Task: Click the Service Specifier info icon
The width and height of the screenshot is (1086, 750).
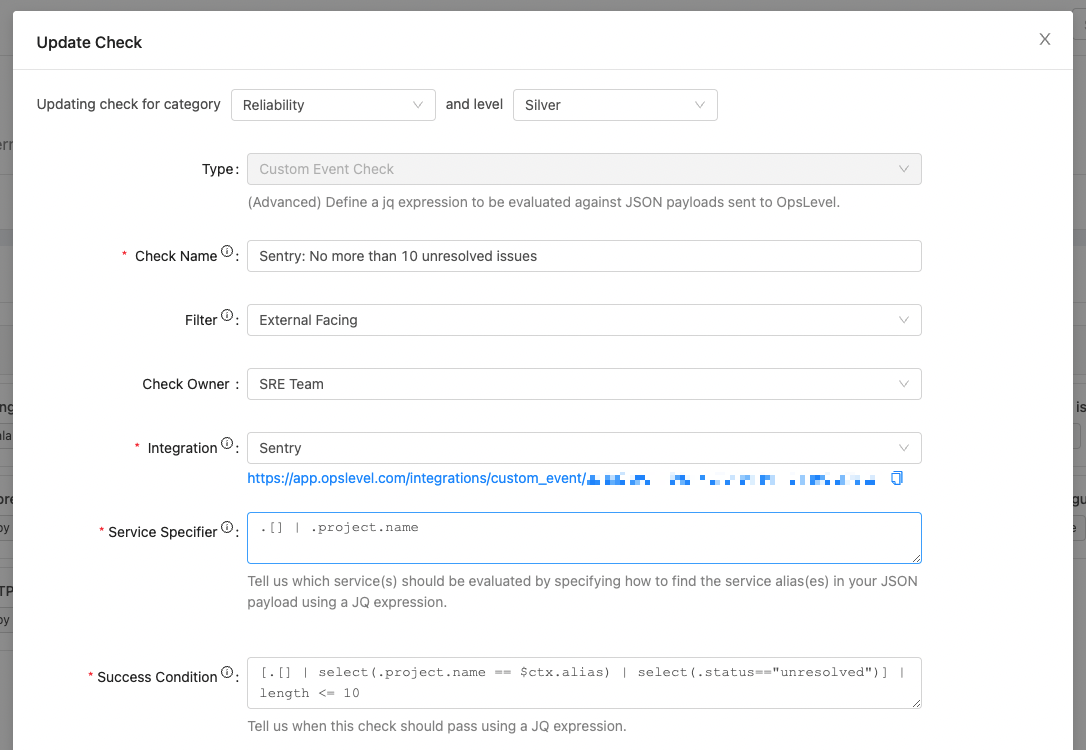Action: [227, 528]
